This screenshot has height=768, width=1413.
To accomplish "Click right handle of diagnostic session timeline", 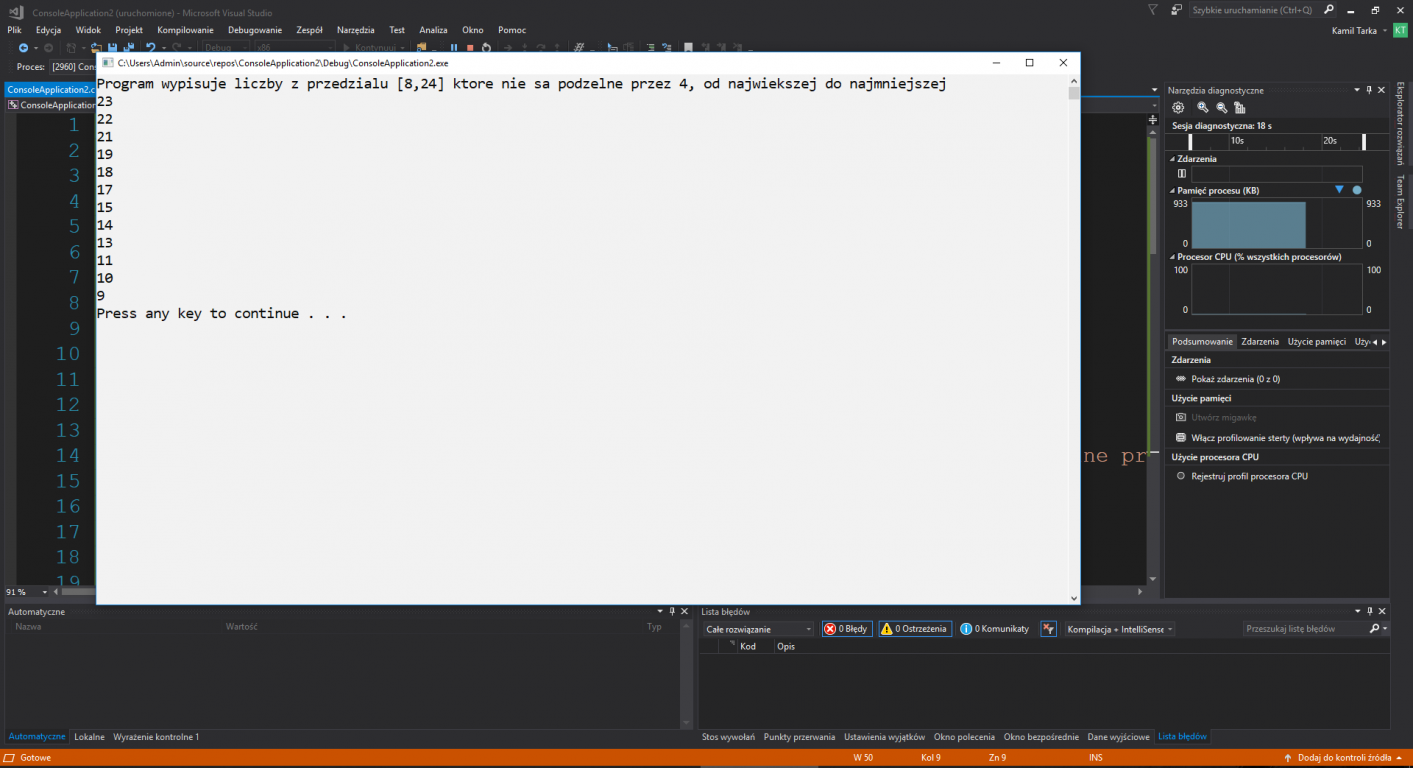I will pyautogui.click(x=1364, y=142).
